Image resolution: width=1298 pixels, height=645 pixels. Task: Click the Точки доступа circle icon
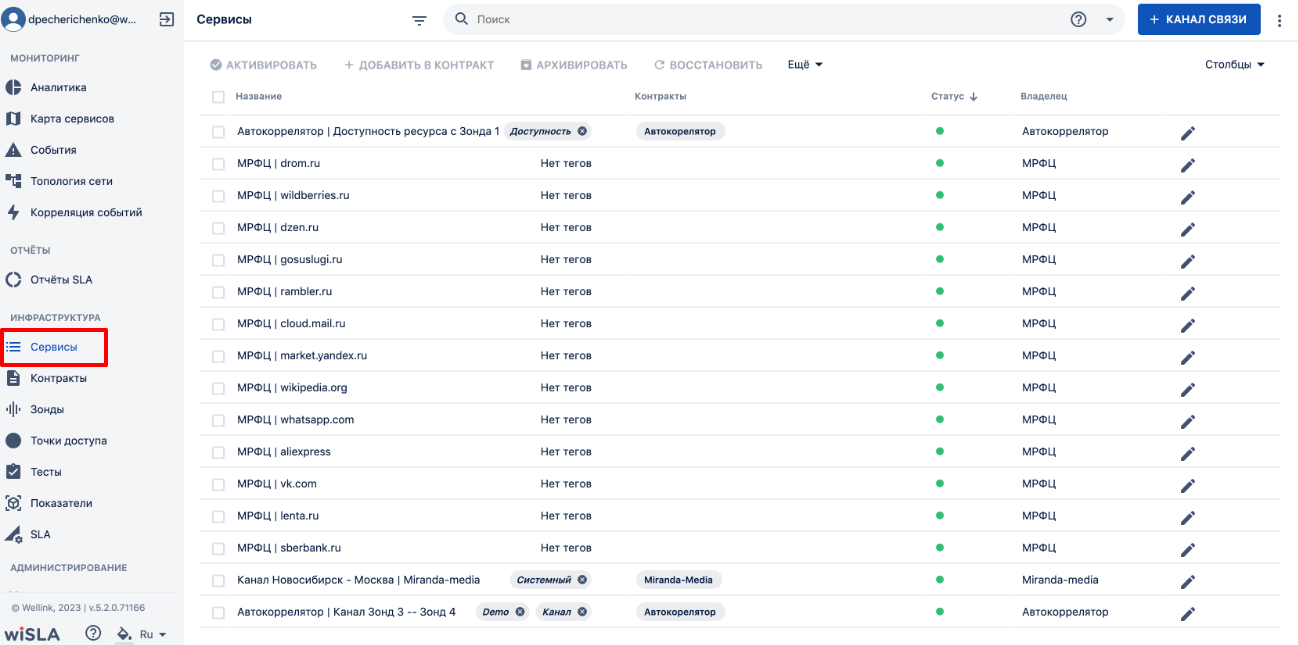(x=13, y=440)
